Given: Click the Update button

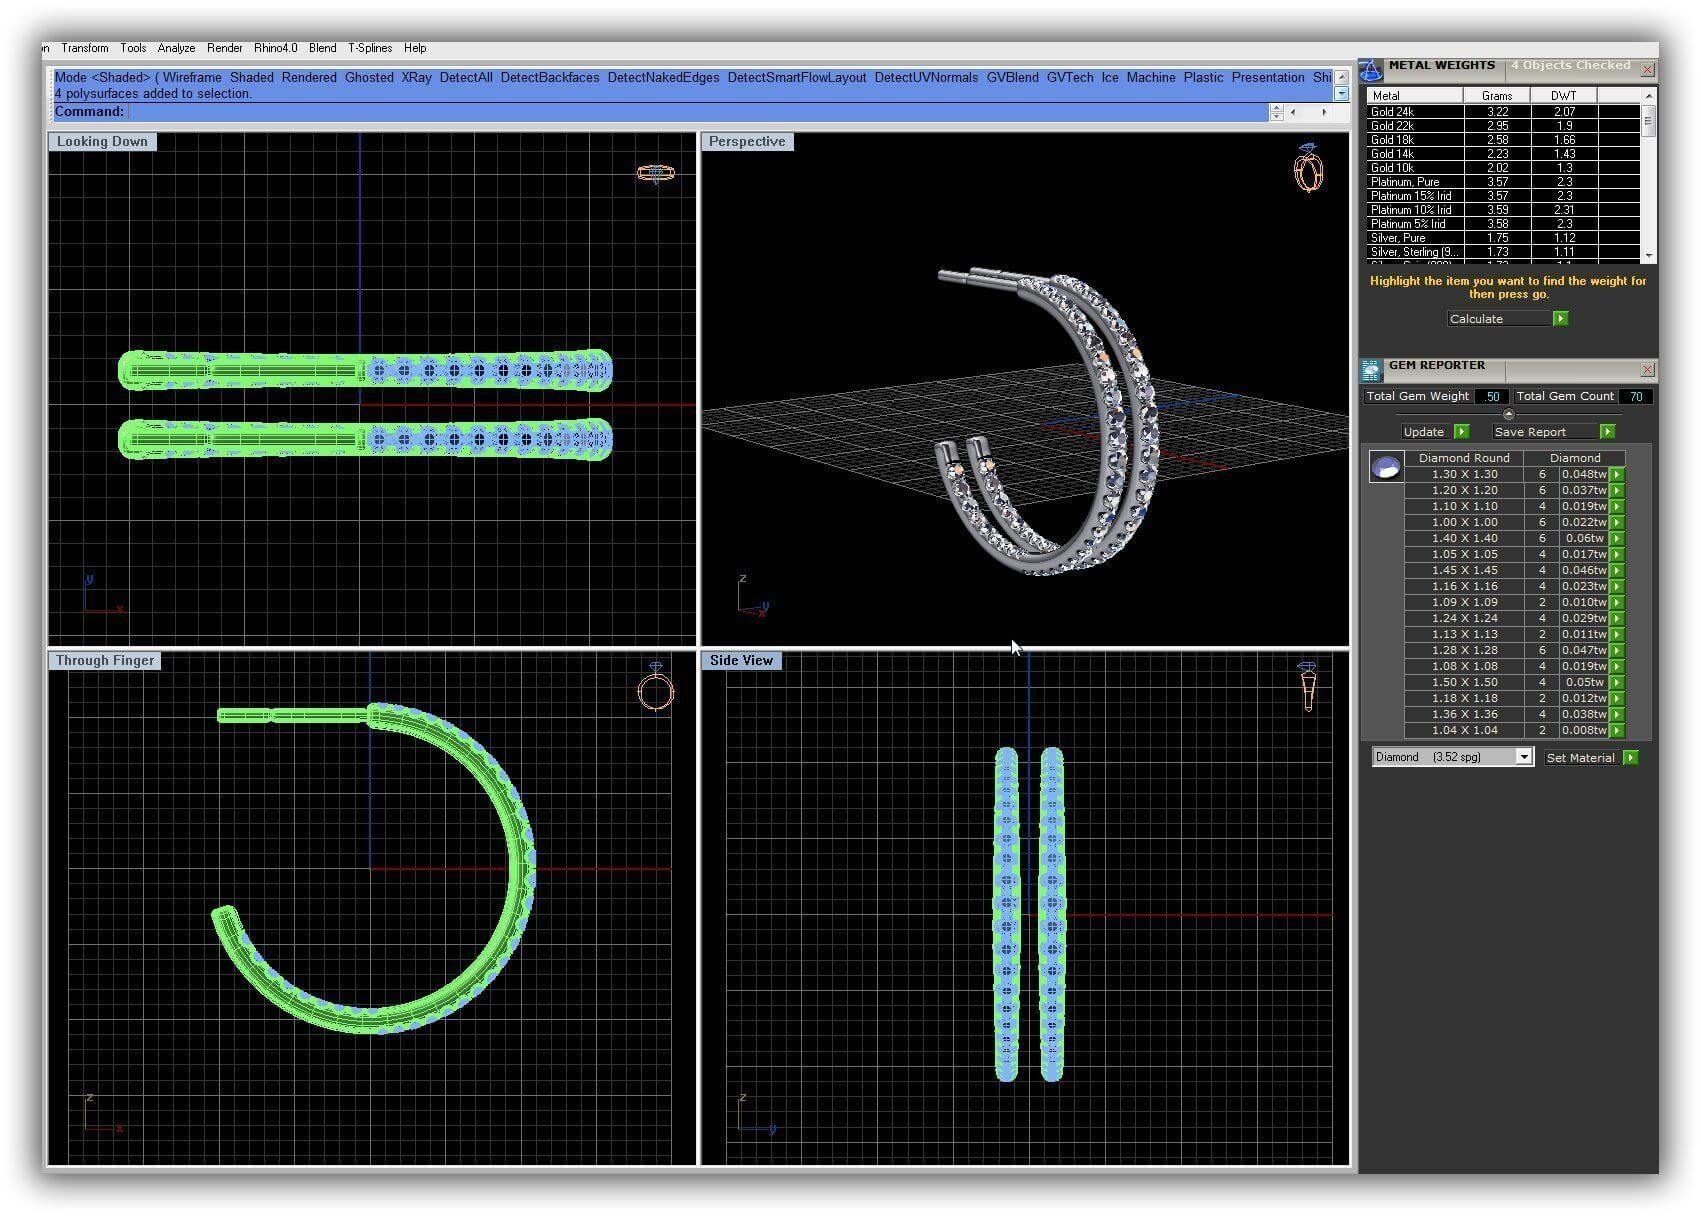Looking at the screenshot, I should point(1427,431).
